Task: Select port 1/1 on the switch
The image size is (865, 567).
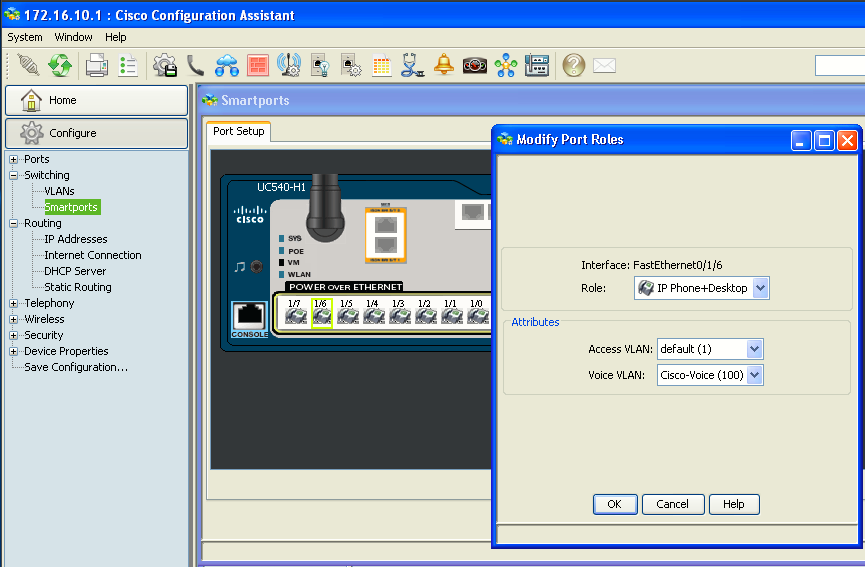Action: [x=451, y=312]
